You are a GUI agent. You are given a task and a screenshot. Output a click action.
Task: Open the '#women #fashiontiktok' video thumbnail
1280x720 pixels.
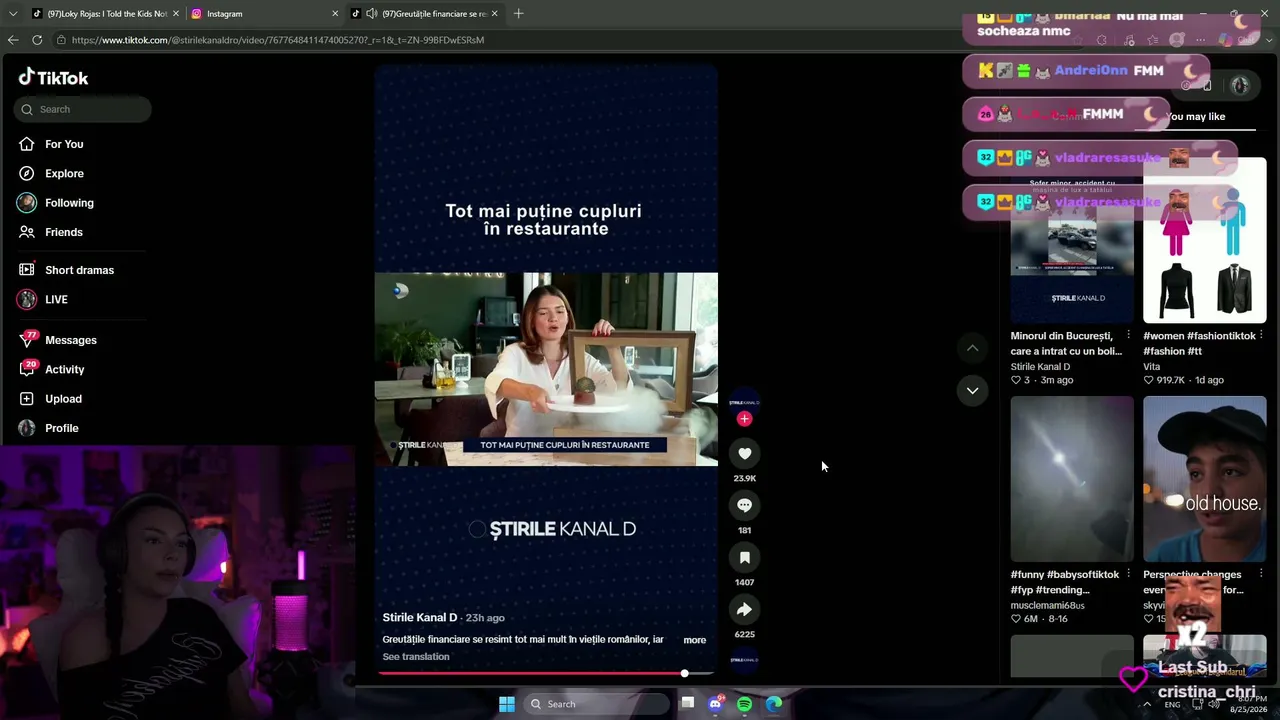(1205, 240)
